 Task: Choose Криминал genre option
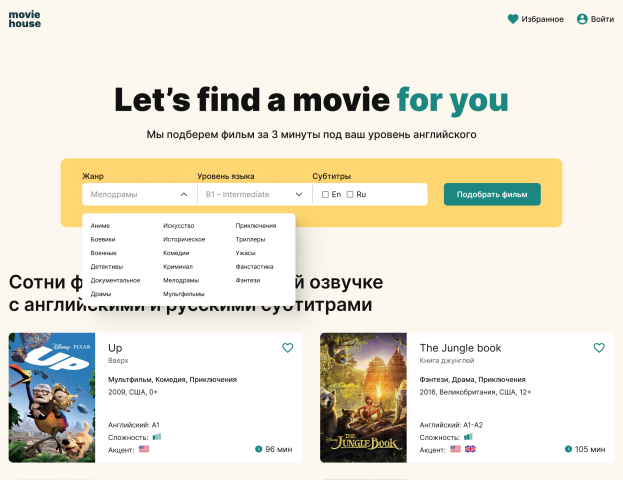[178, 267]
